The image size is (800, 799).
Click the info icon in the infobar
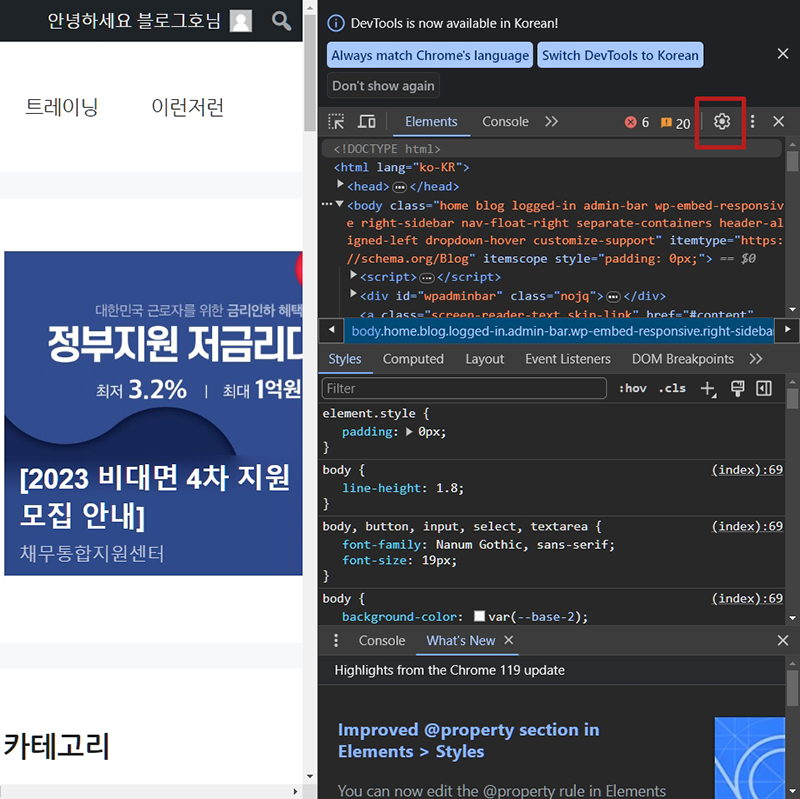tap(335, 23)
